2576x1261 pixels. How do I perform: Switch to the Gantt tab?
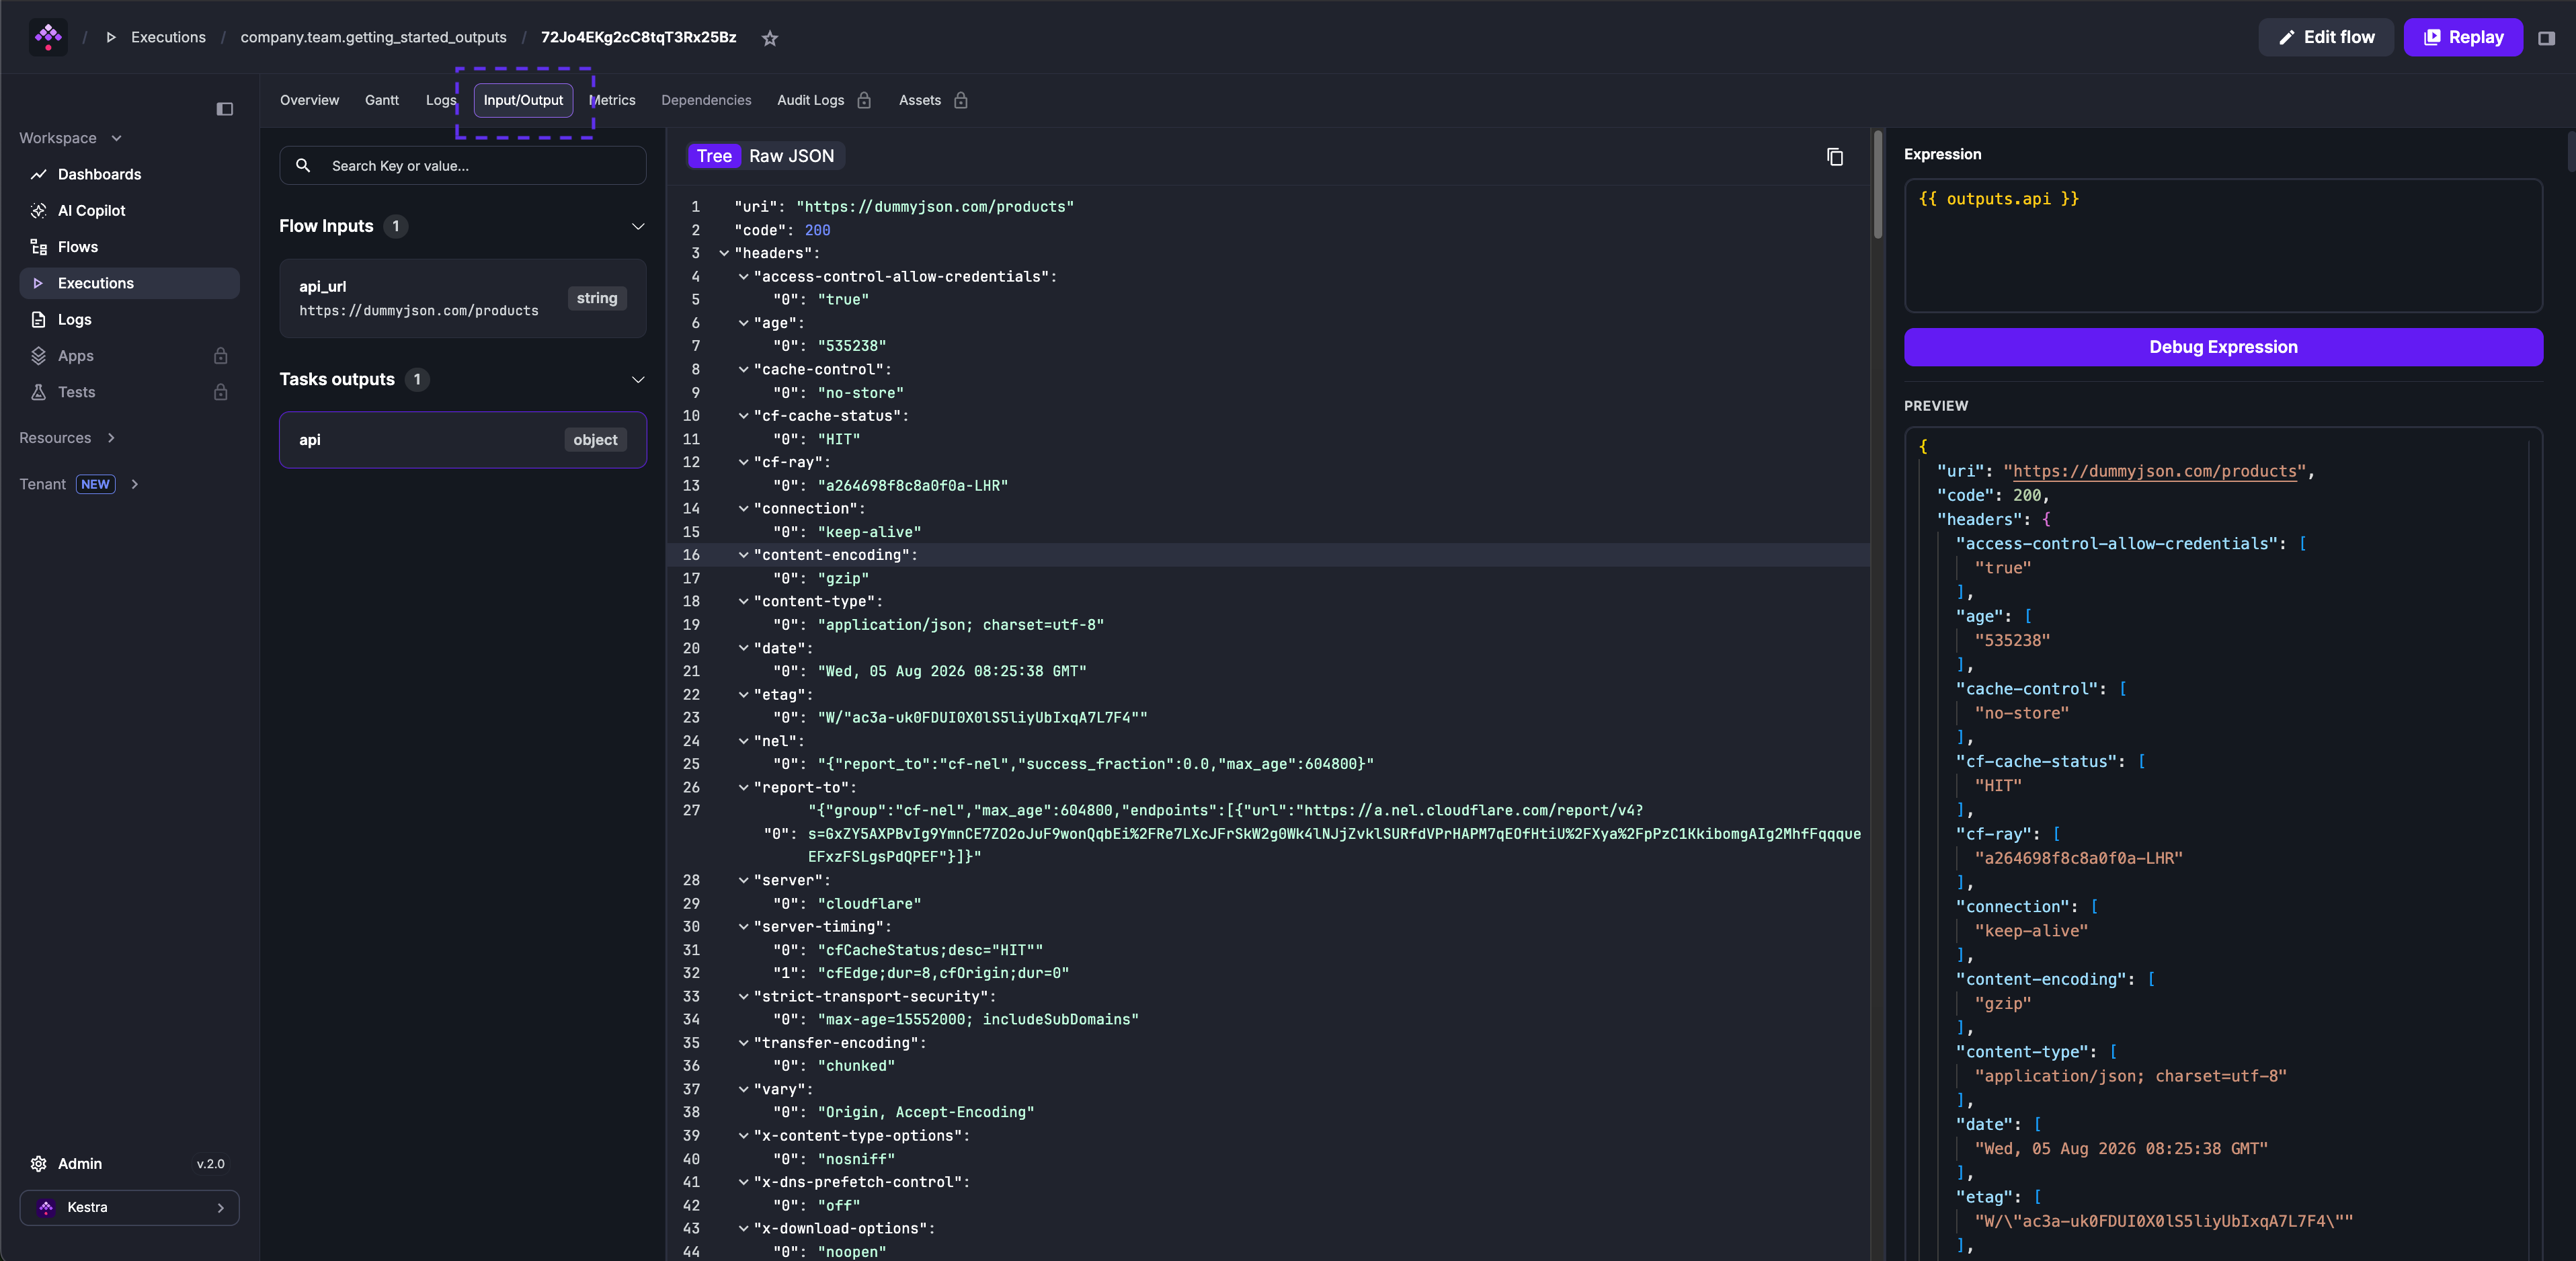(x=382, y=100)
